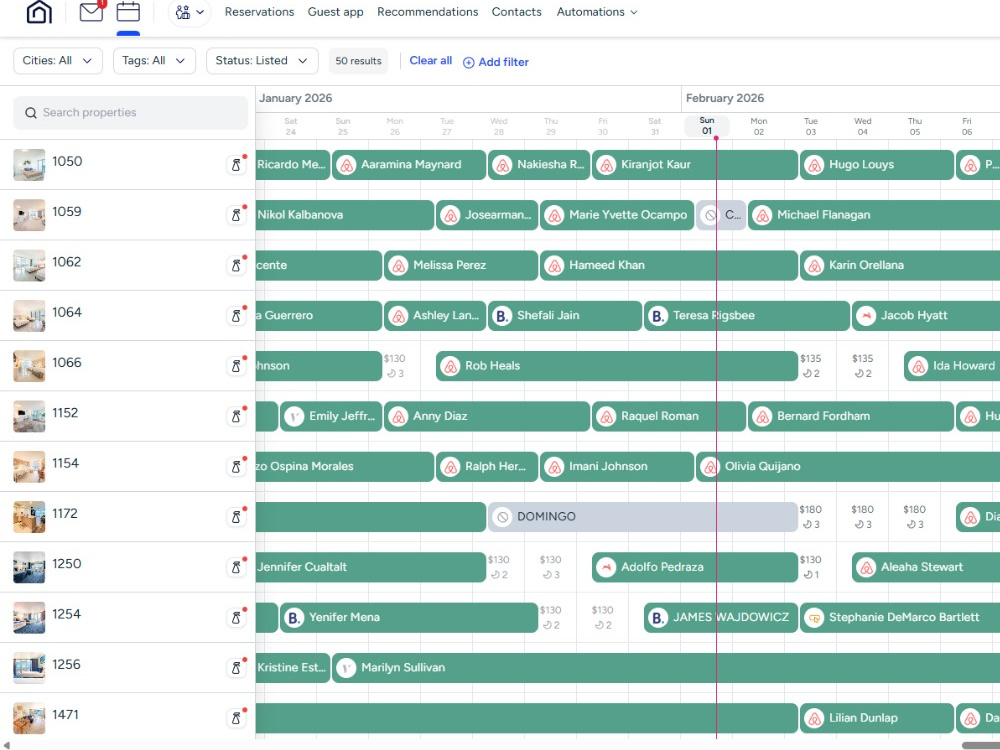Open the Guest app menu
Screen dimensions: 1000x750
click(335, 12)
